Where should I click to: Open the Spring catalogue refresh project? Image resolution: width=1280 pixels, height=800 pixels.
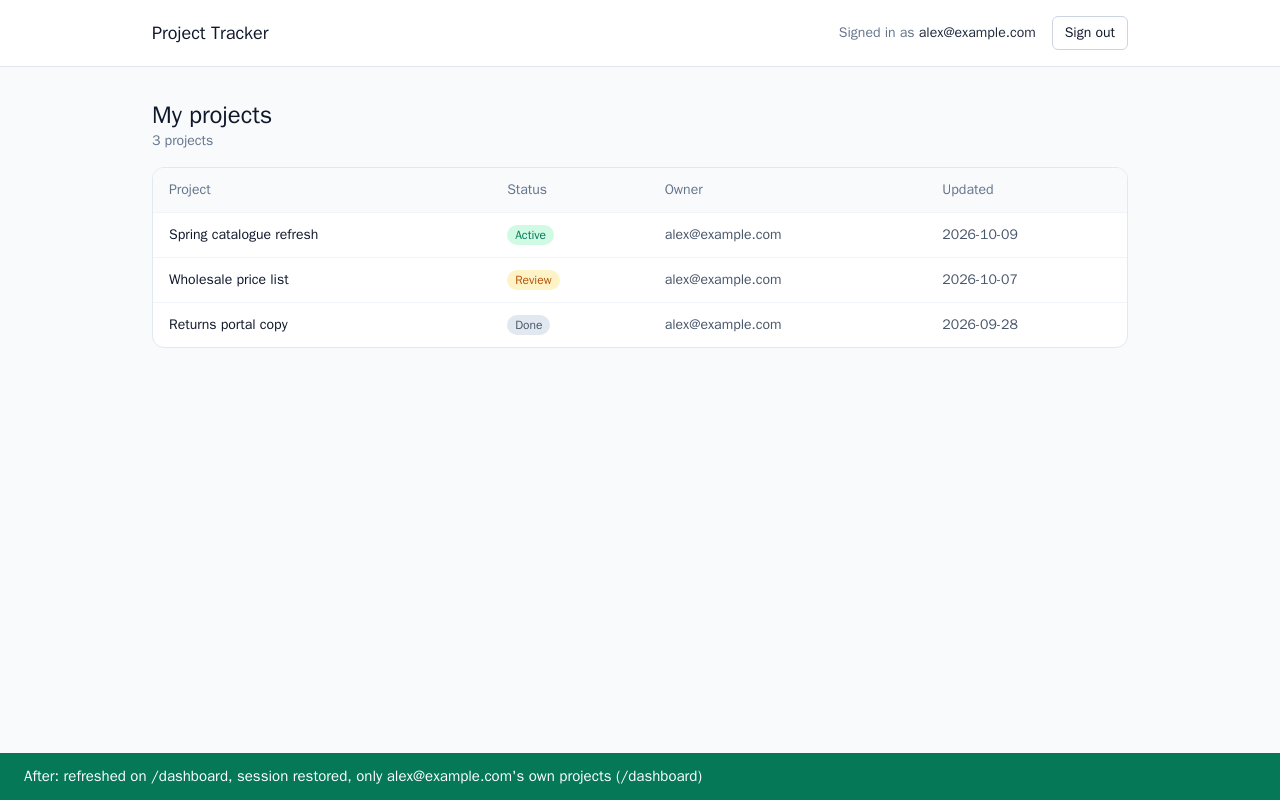point(243,235)
